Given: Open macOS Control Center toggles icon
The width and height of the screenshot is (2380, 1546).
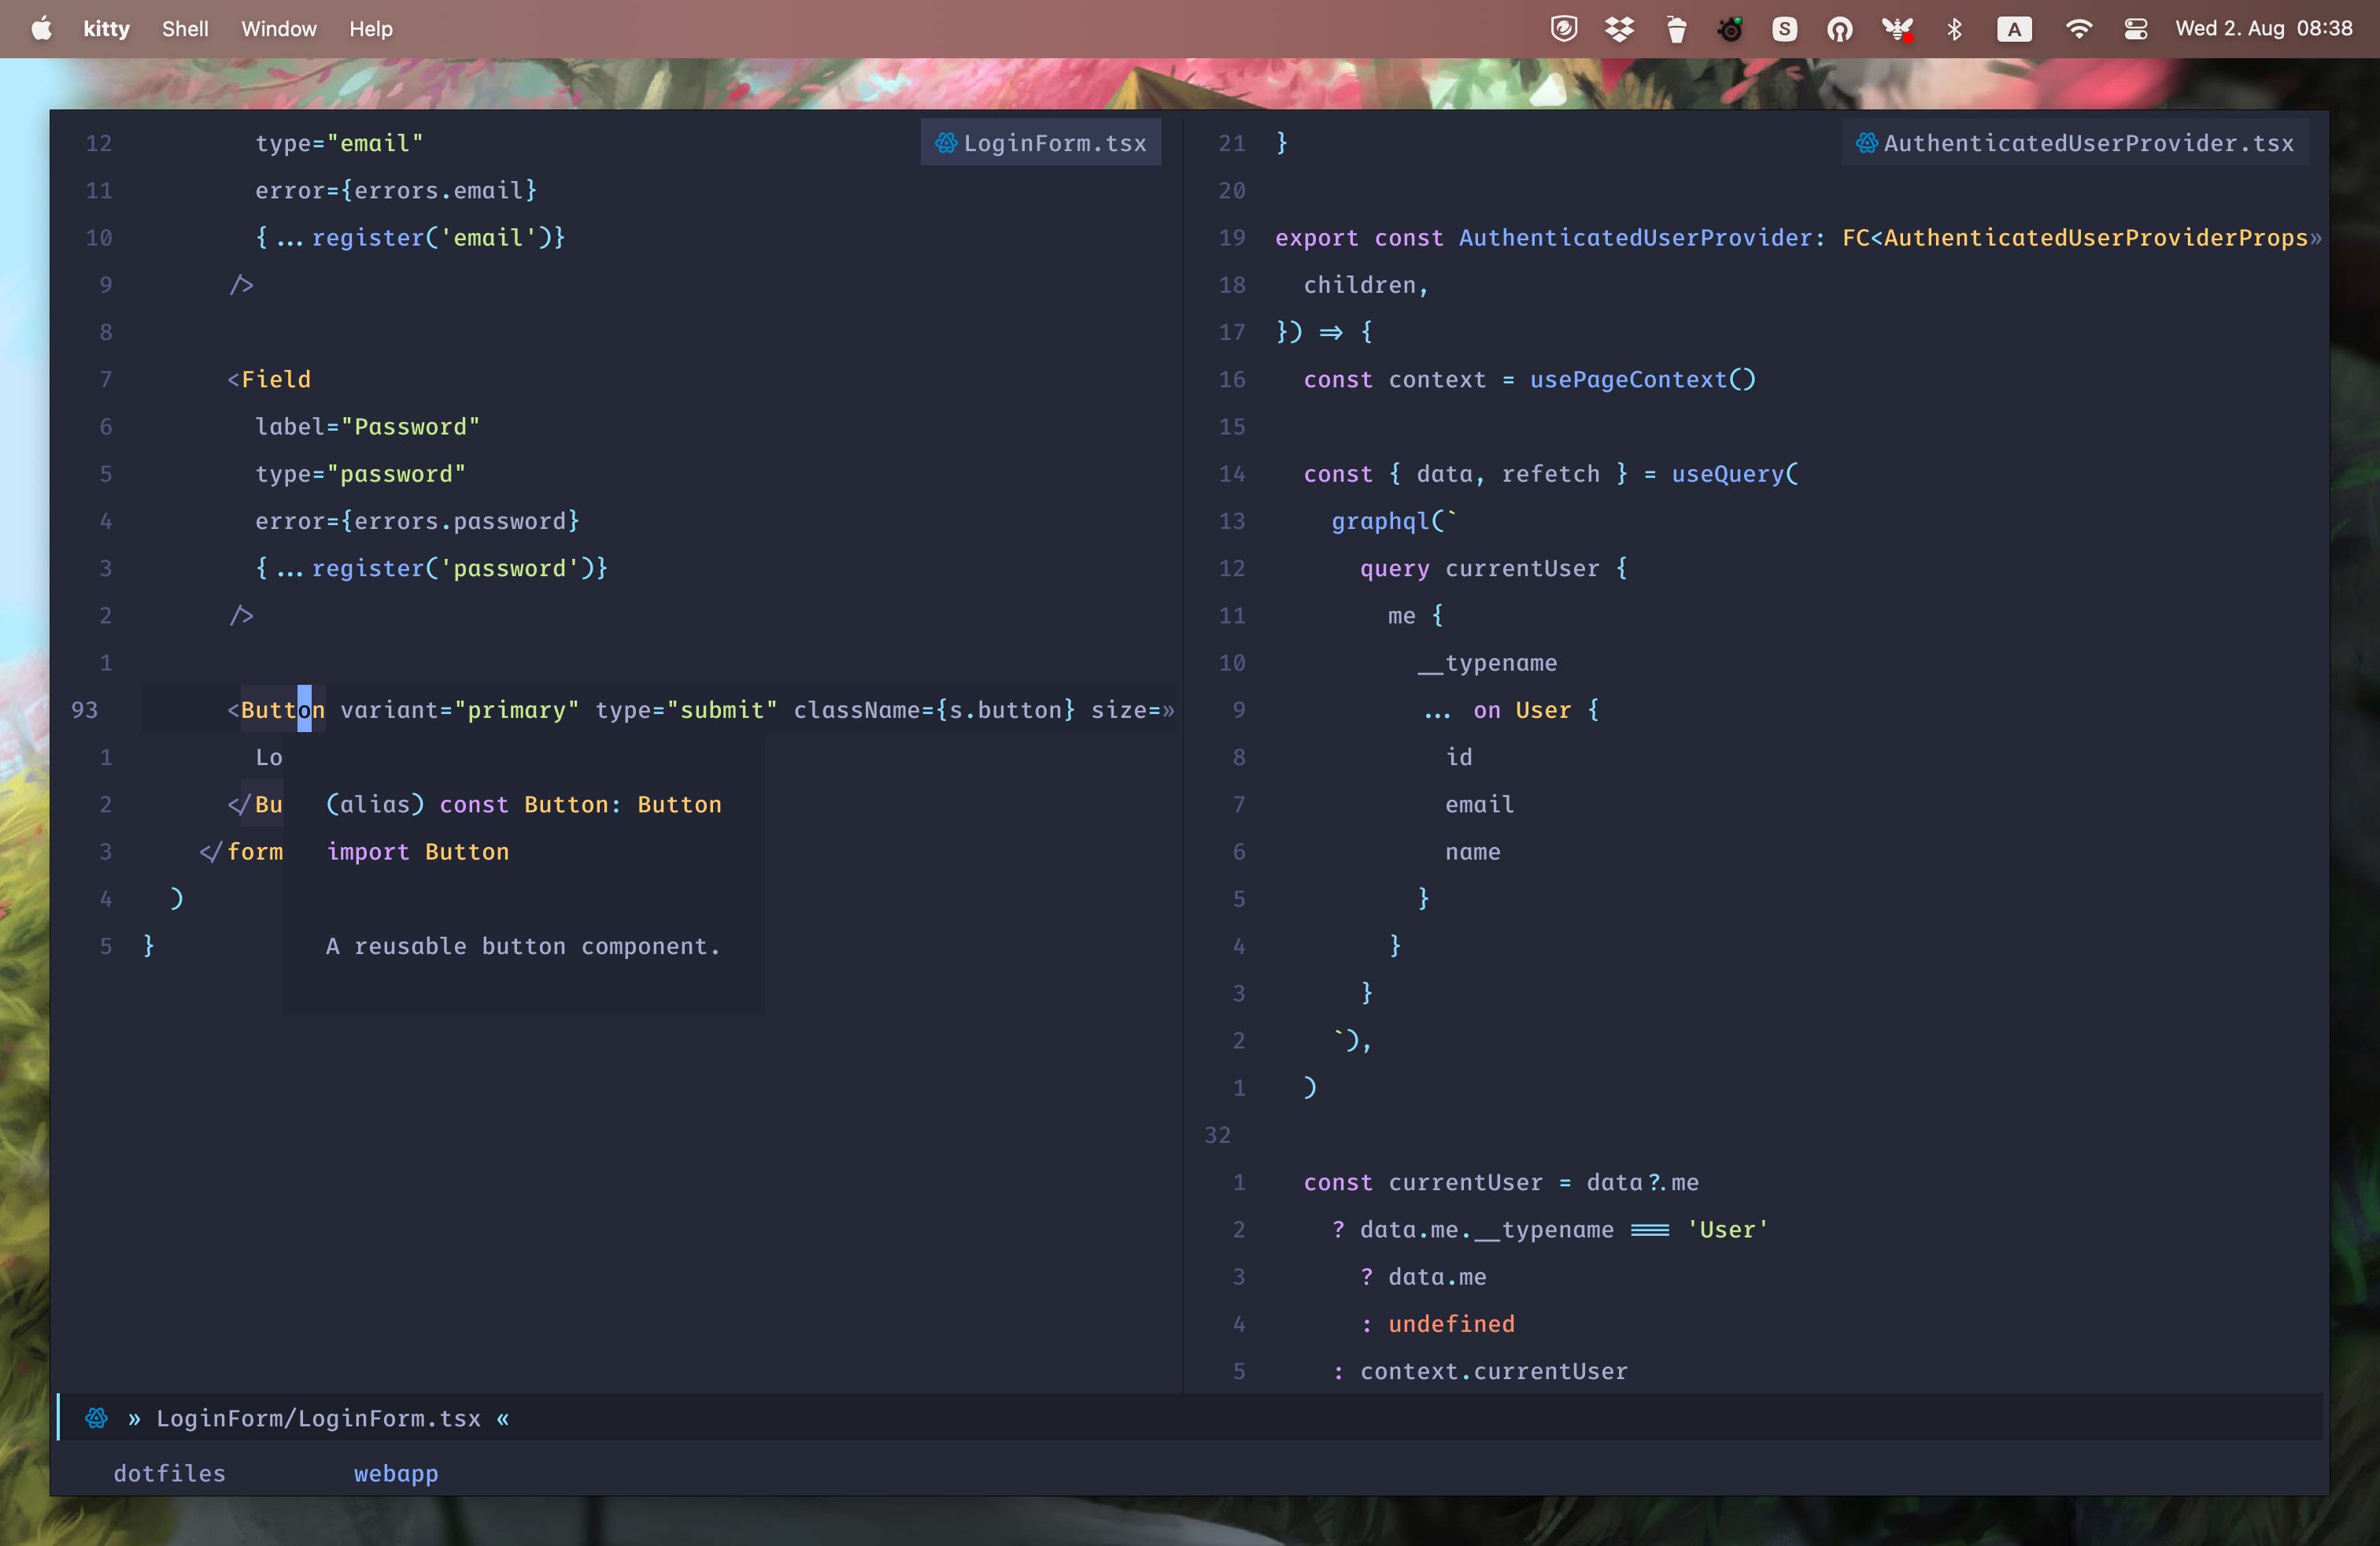Looking at the screenshot, I should 2135,29.
